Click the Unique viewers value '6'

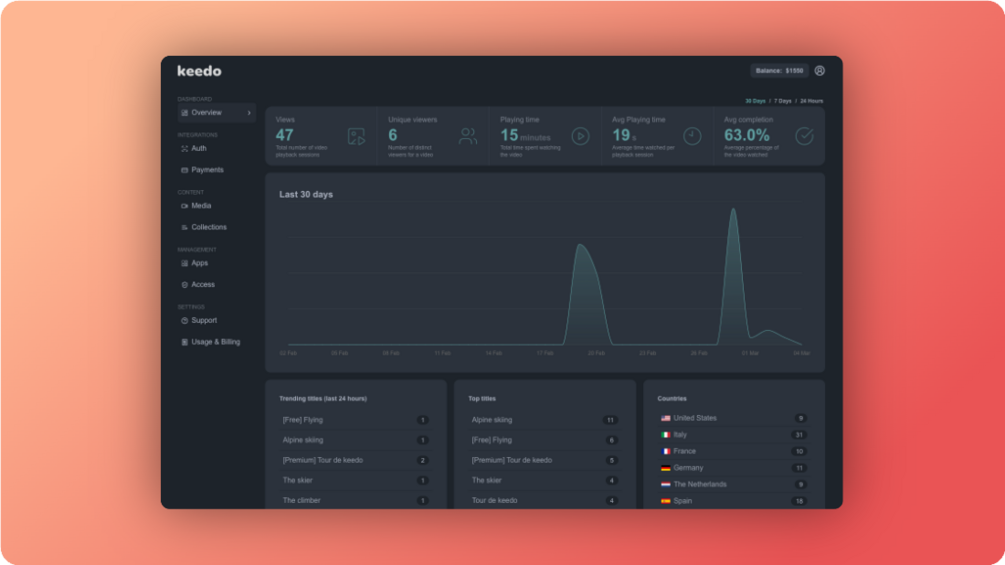(x=392, y=135)
